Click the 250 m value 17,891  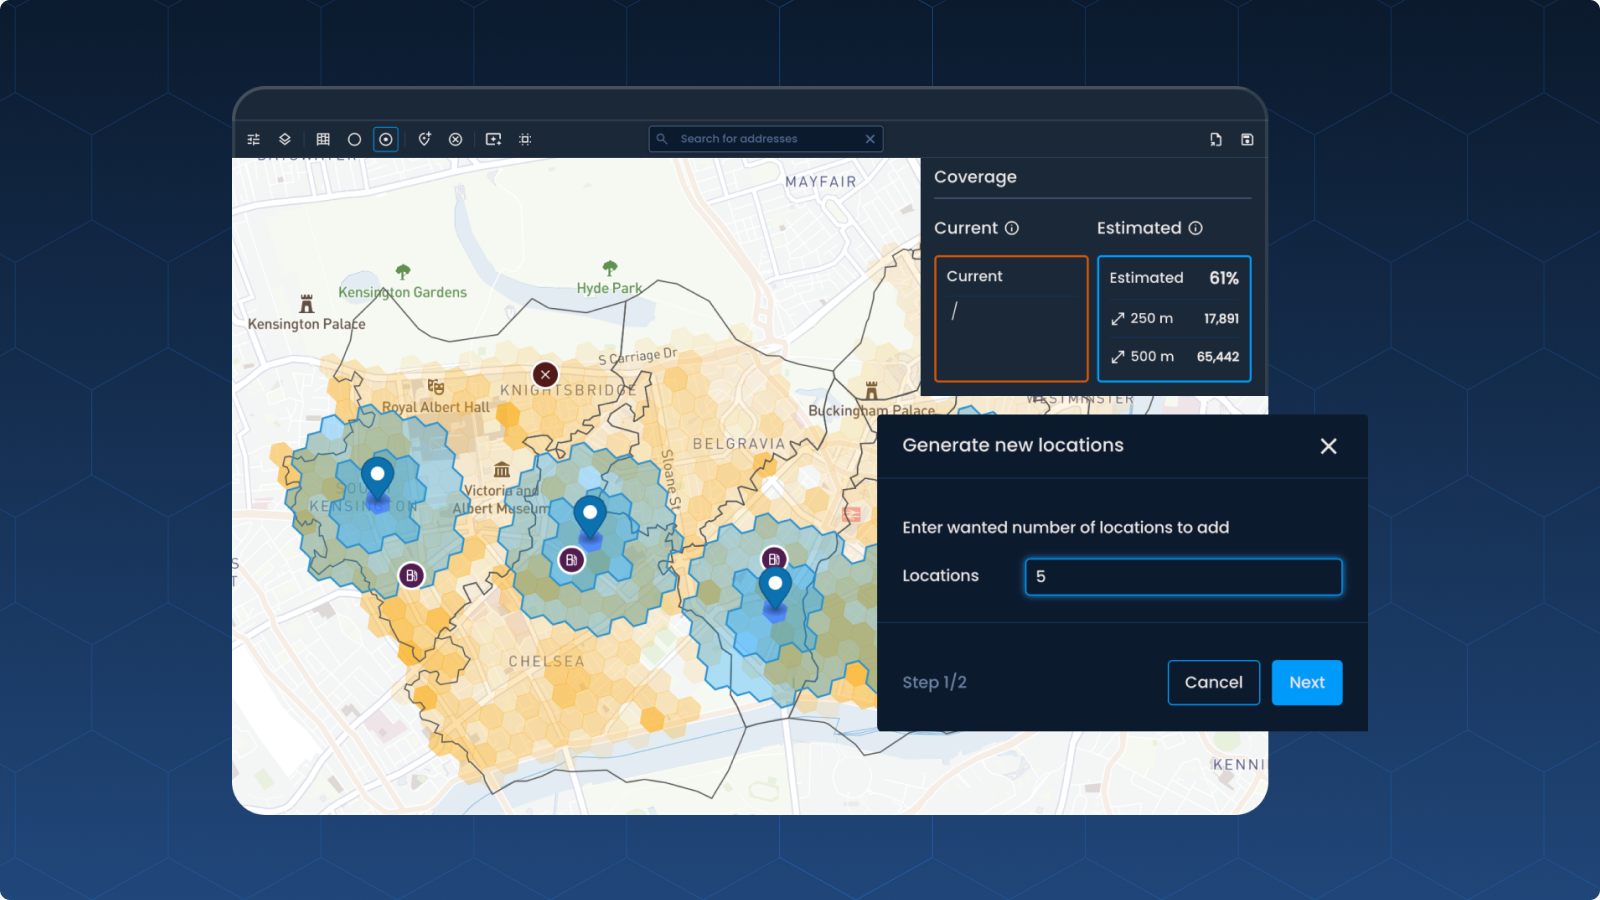(1221, 318)
